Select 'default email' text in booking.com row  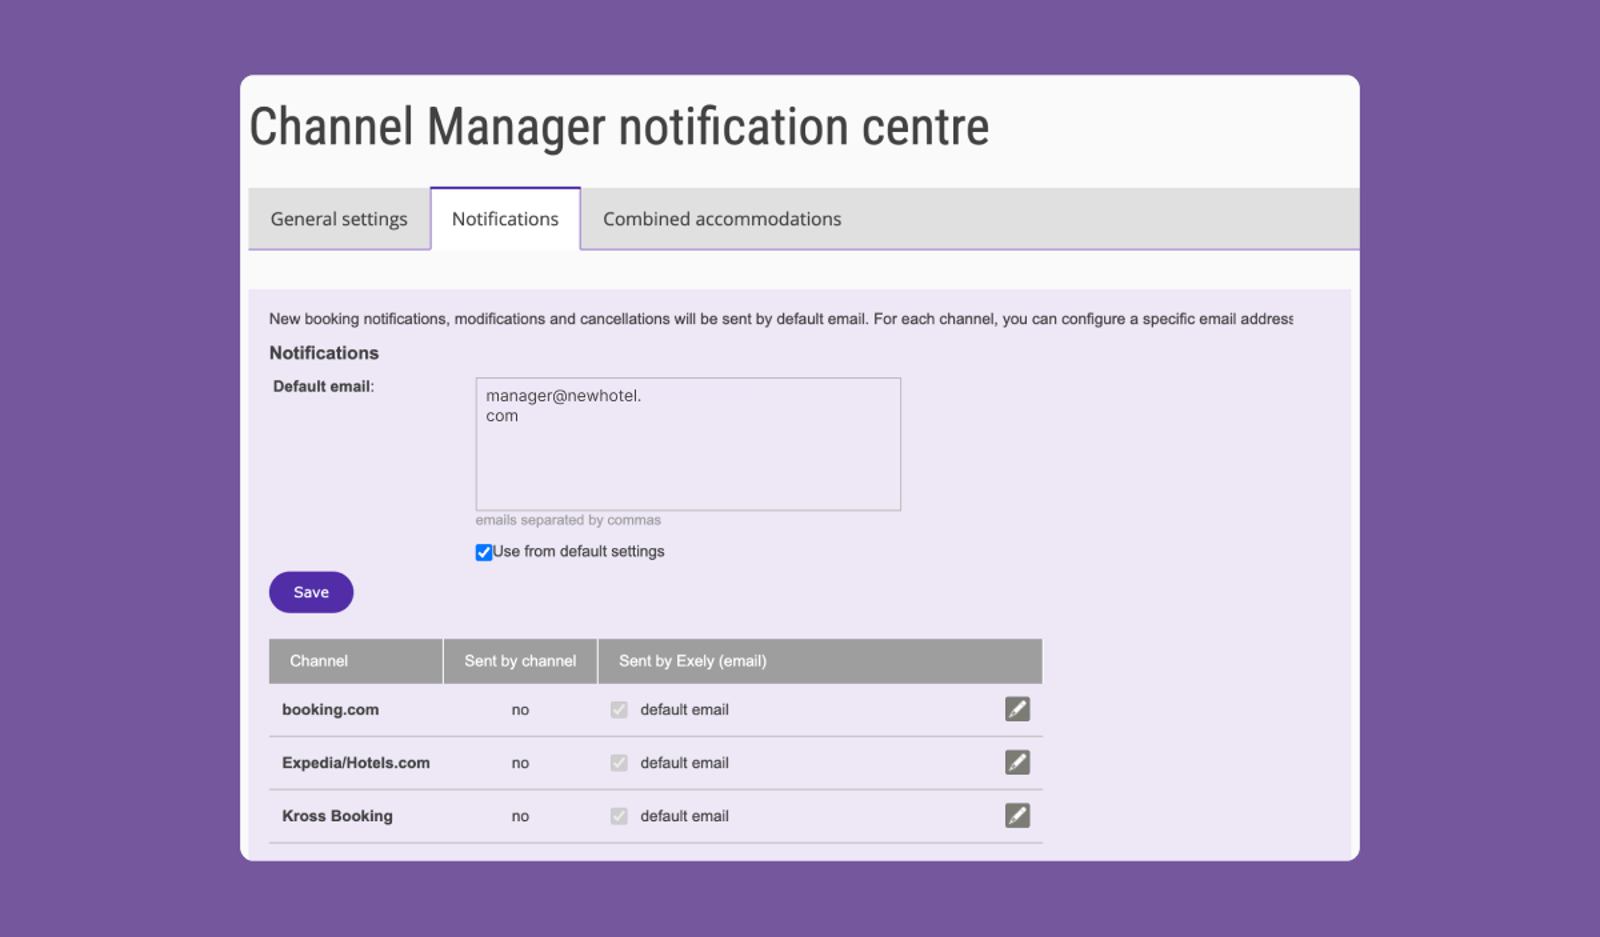[x=684, y=709]
